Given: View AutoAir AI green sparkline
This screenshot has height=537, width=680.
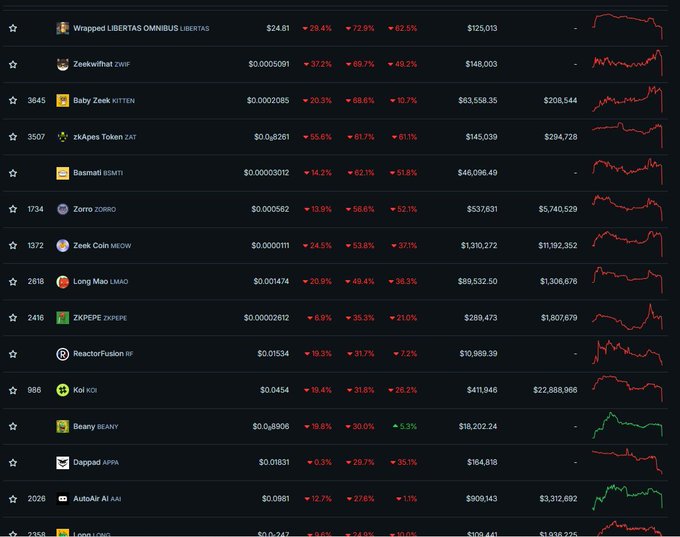Looking at the screenshot, I should [x=628, y=498].
